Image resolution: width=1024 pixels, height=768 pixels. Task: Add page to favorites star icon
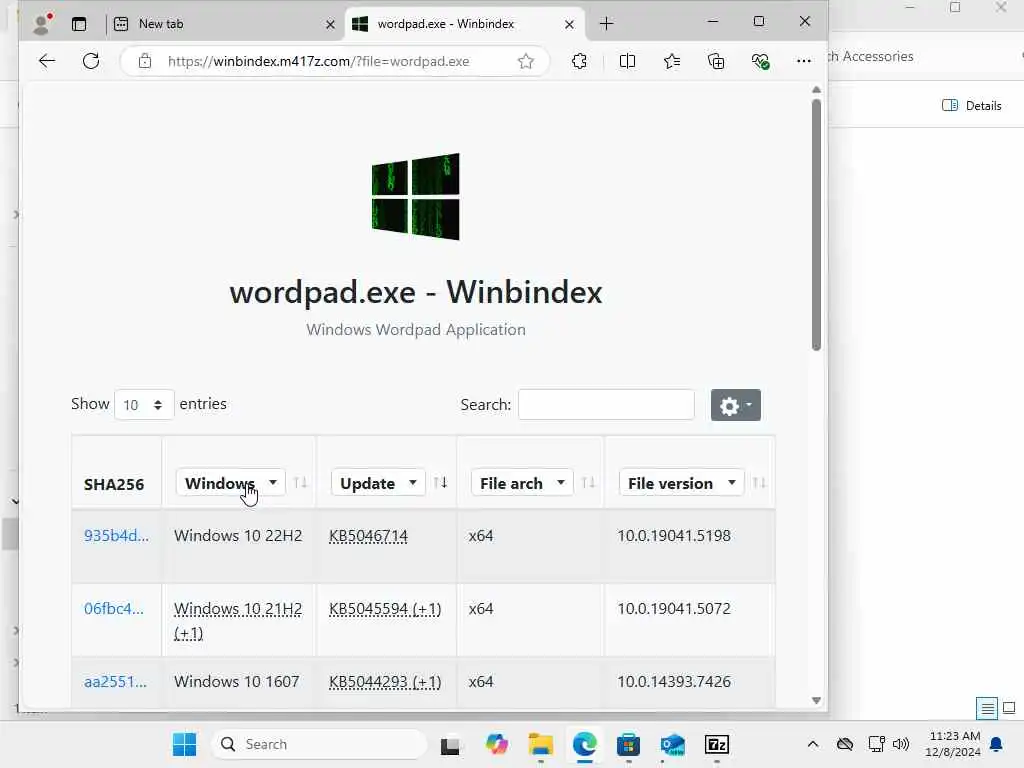pyautogui.click(x=526, y=61)
